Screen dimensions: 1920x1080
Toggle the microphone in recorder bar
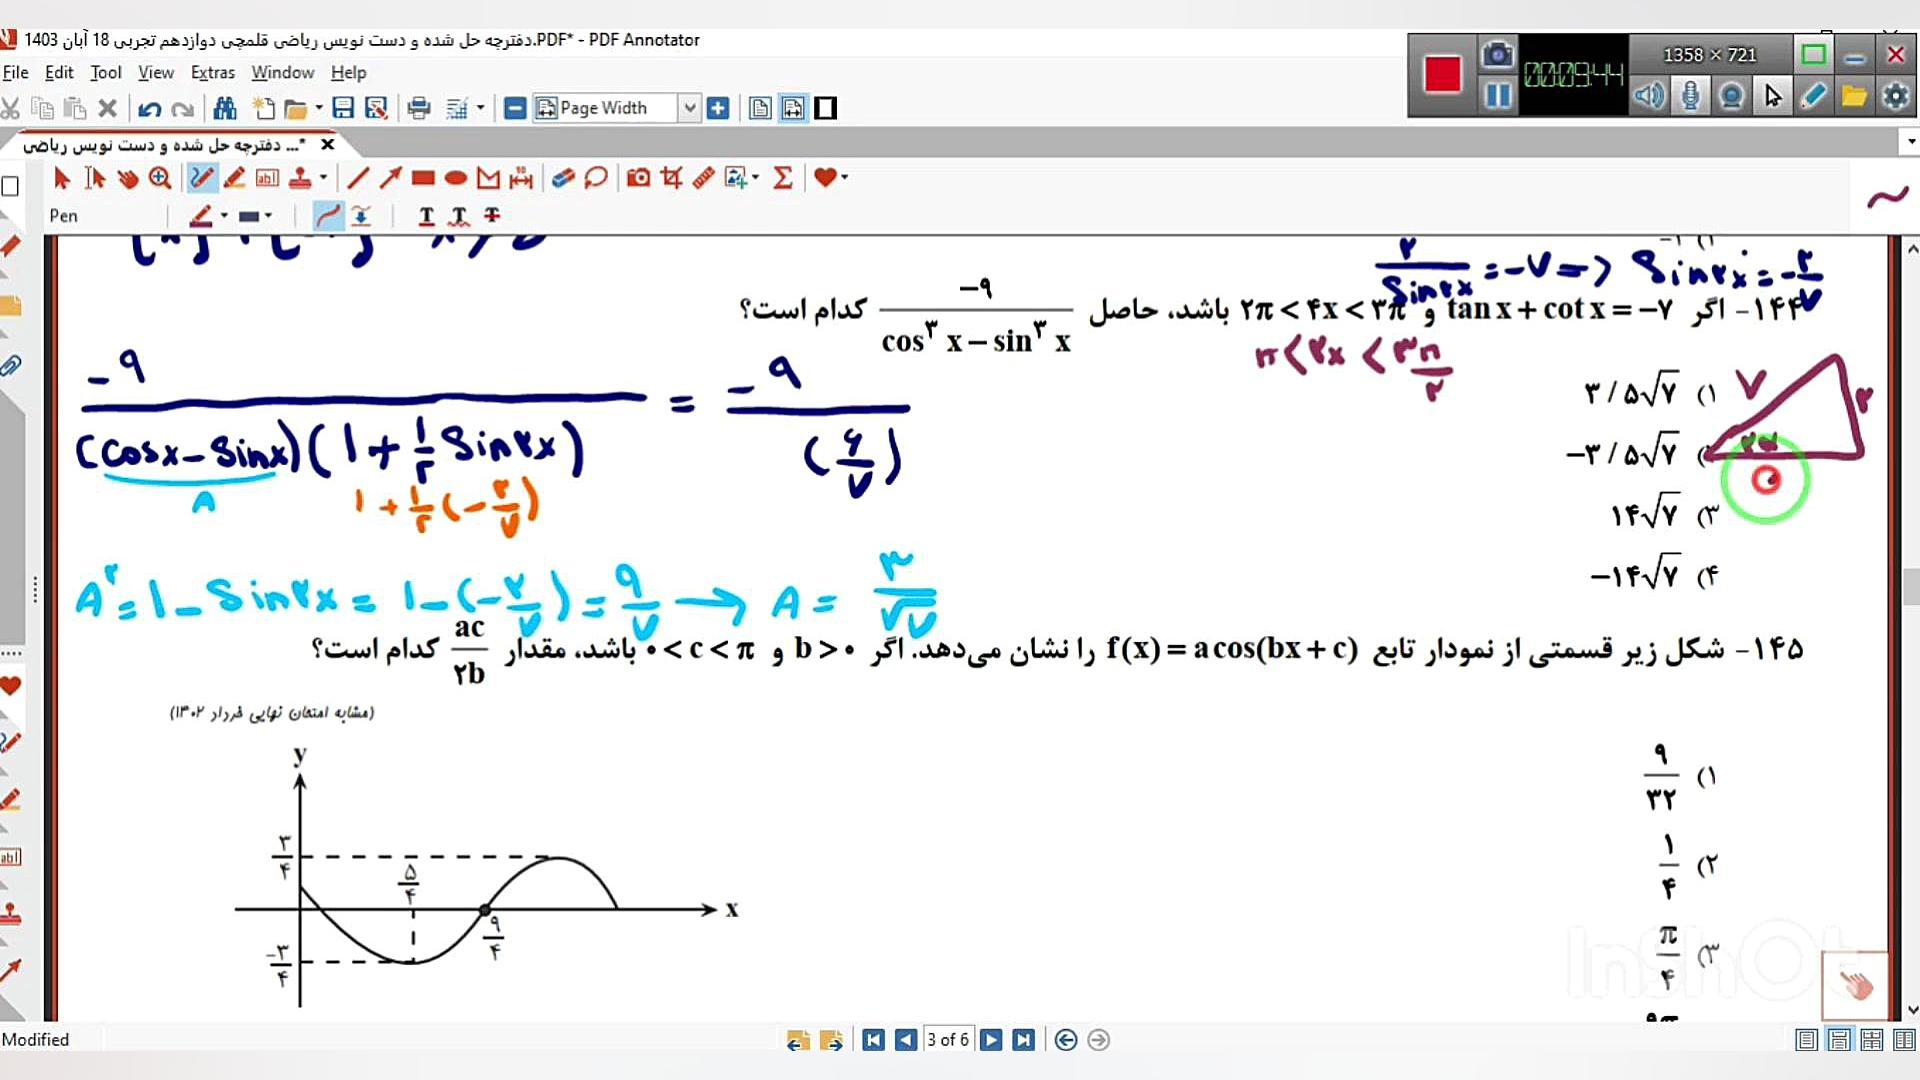(x=1690, y=96)
